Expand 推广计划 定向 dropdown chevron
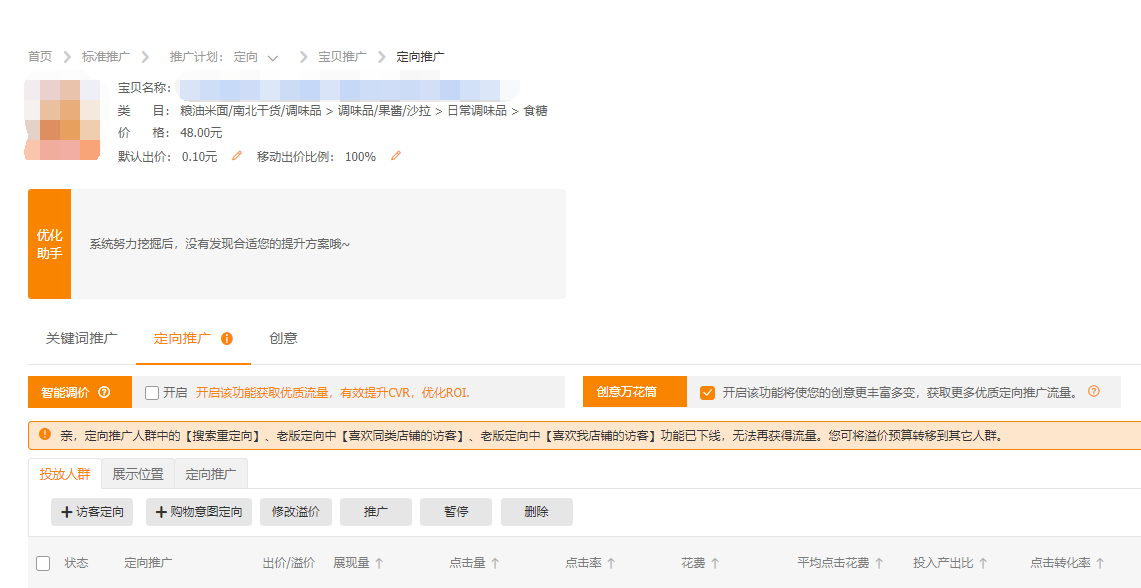Image resolution: width=1141 pixels, height=588 pixels. click(x=273, y=58)
